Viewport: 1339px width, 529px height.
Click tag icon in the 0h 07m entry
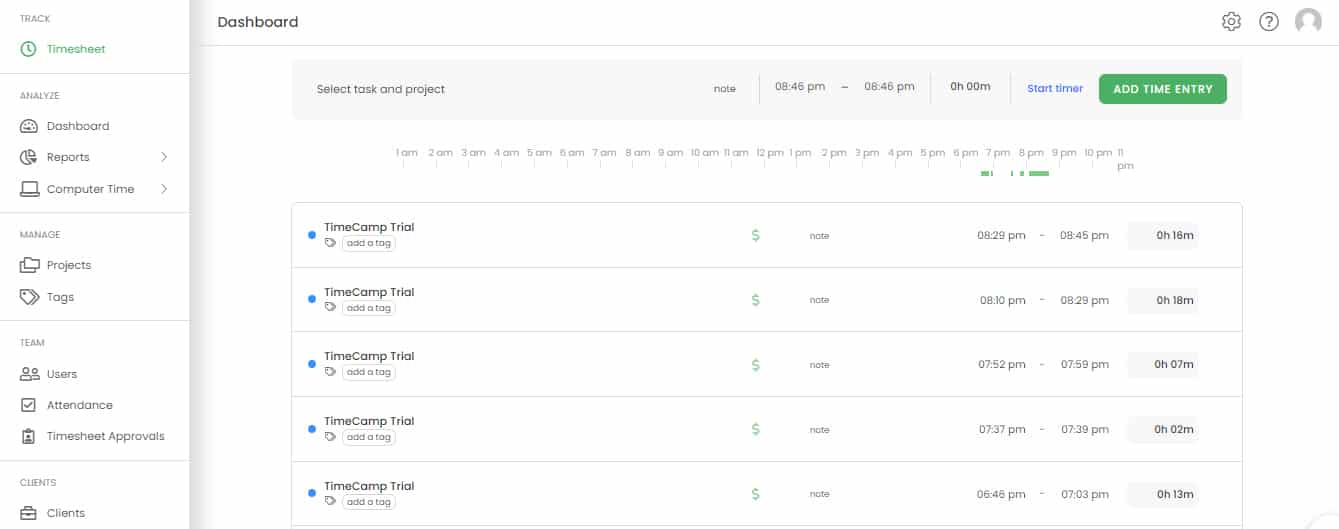pos(331,372)
